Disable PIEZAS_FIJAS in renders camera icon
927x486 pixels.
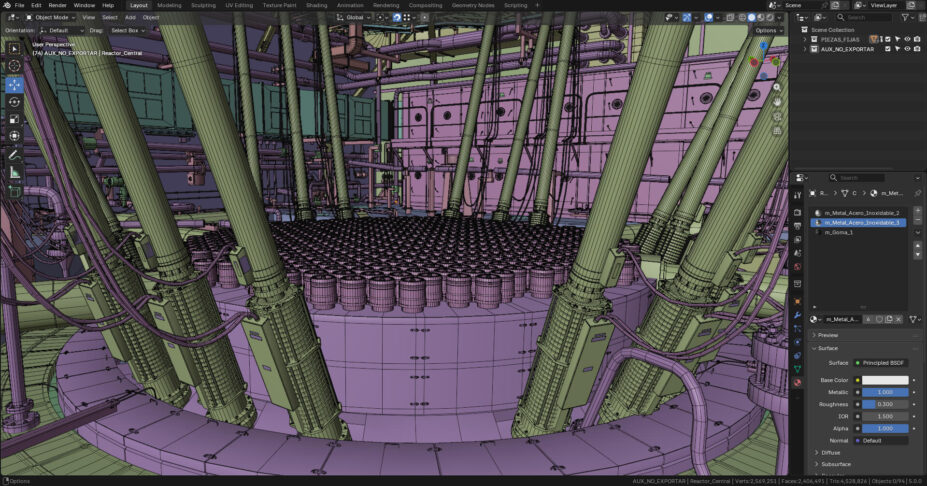[x=917, y=40]
